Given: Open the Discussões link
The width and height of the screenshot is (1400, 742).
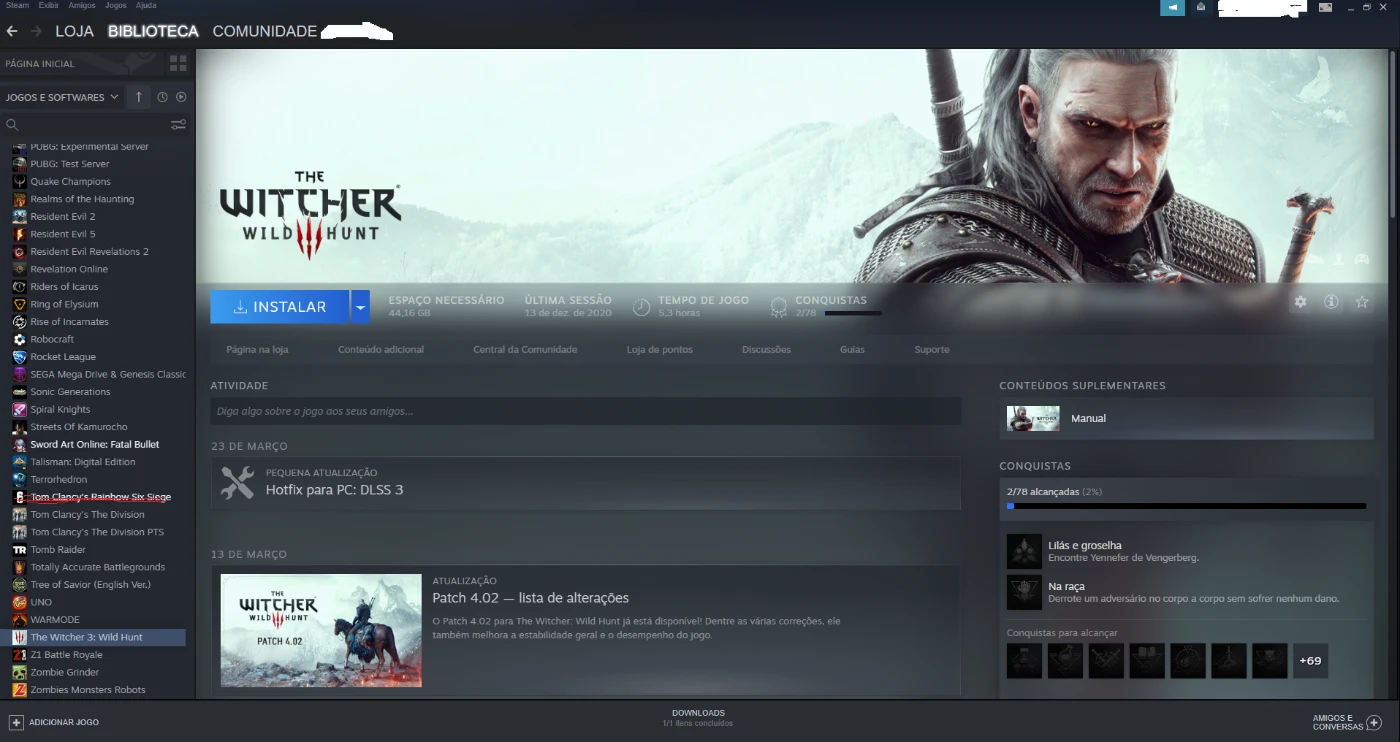Looking at the screenshot, I should 766,349.
